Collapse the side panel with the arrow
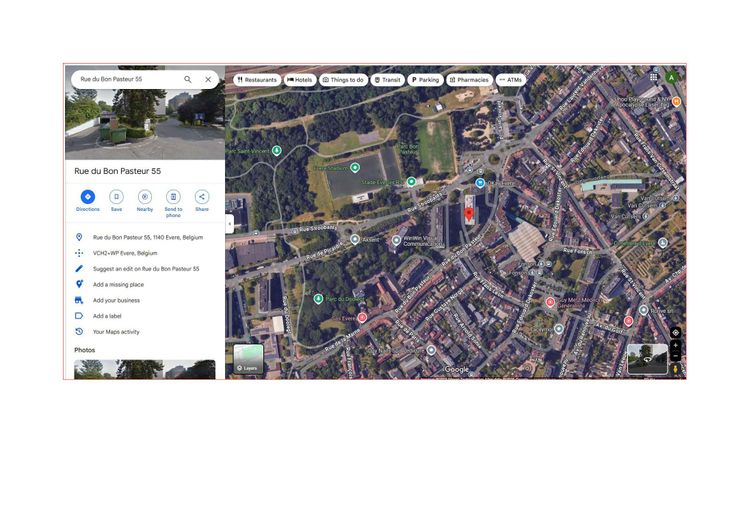736x521 pixels. (x=229, y=224)
